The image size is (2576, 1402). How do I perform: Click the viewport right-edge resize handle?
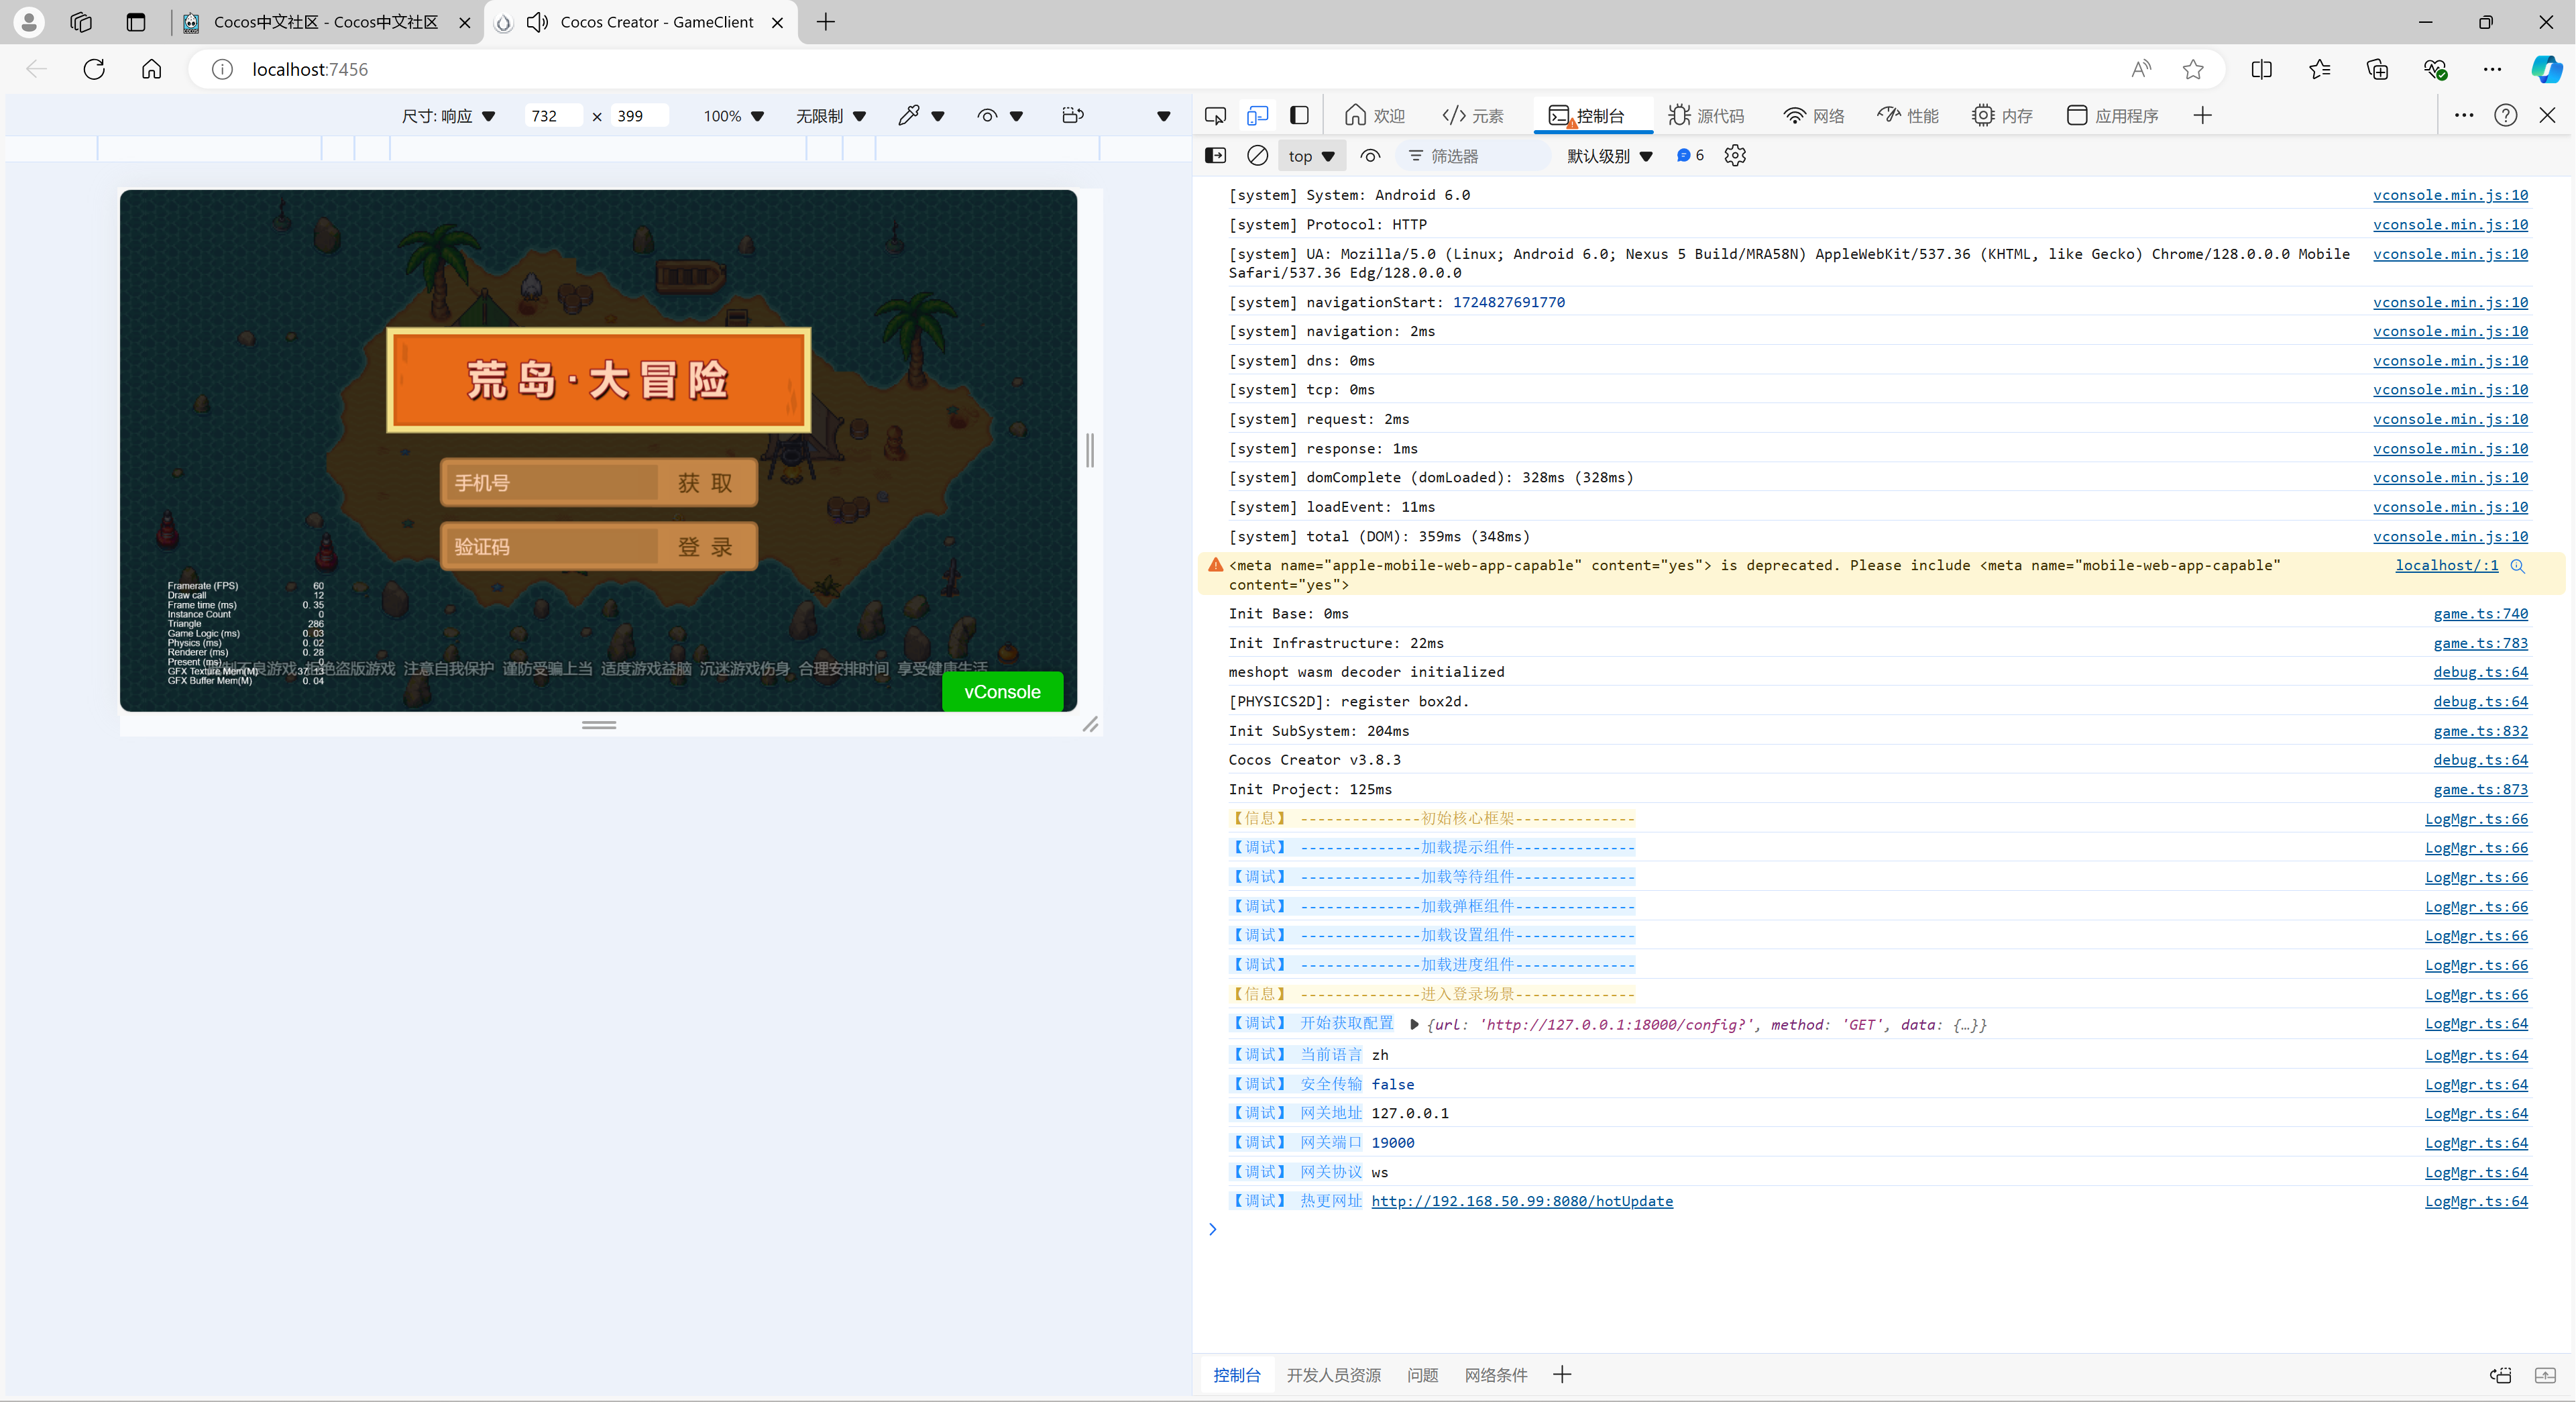pyautogui.click(x=1090, y=450)
